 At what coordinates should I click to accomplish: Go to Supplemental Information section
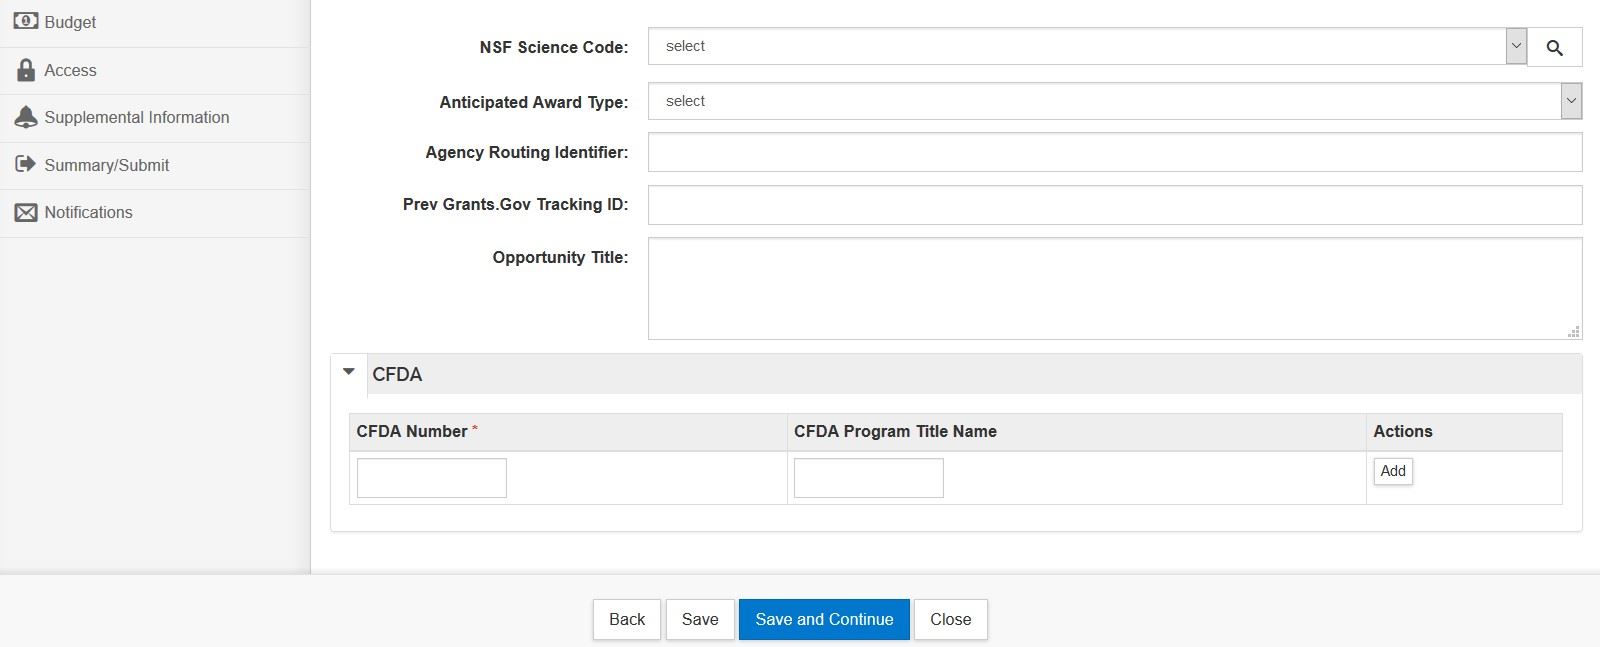tap(137, 117)
